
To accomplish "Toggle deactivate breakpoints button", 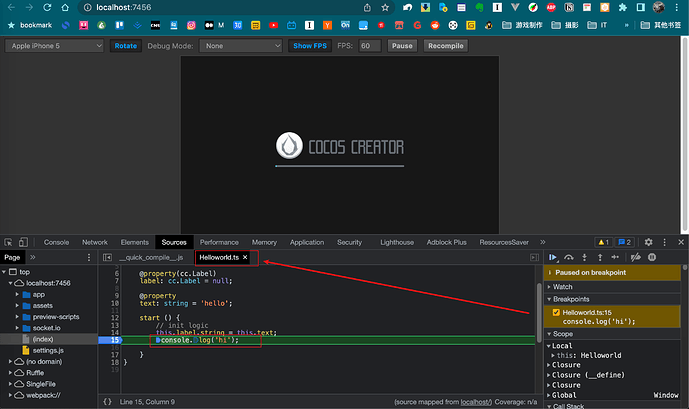I will coord(635,257).
